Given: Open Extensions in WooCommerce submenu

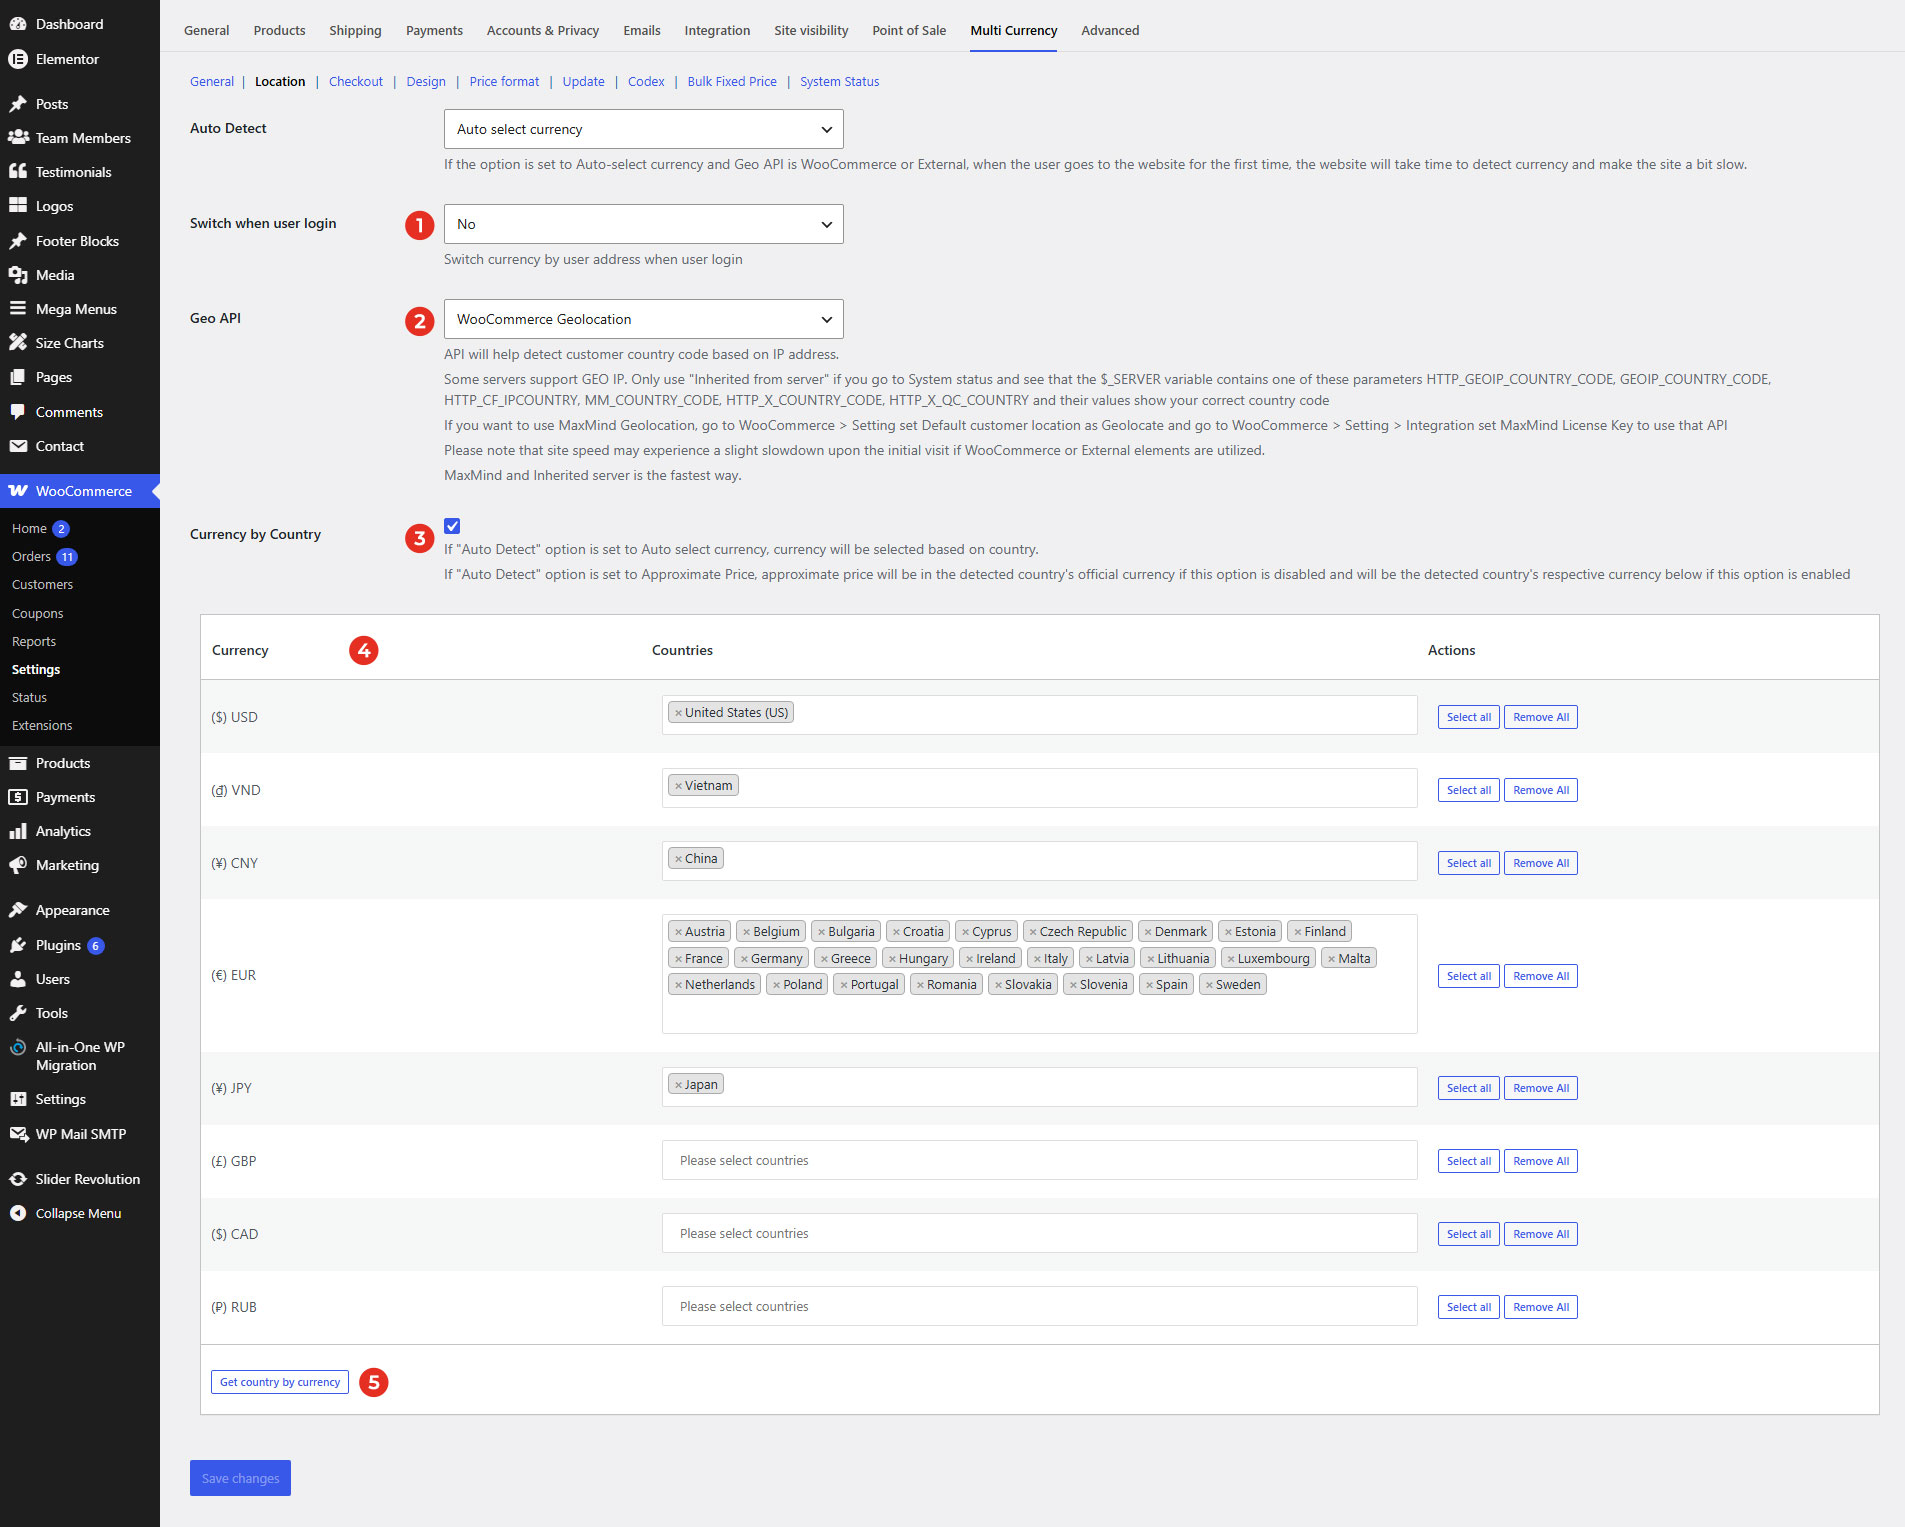Looking at the screenshot, I should [42, 726].
